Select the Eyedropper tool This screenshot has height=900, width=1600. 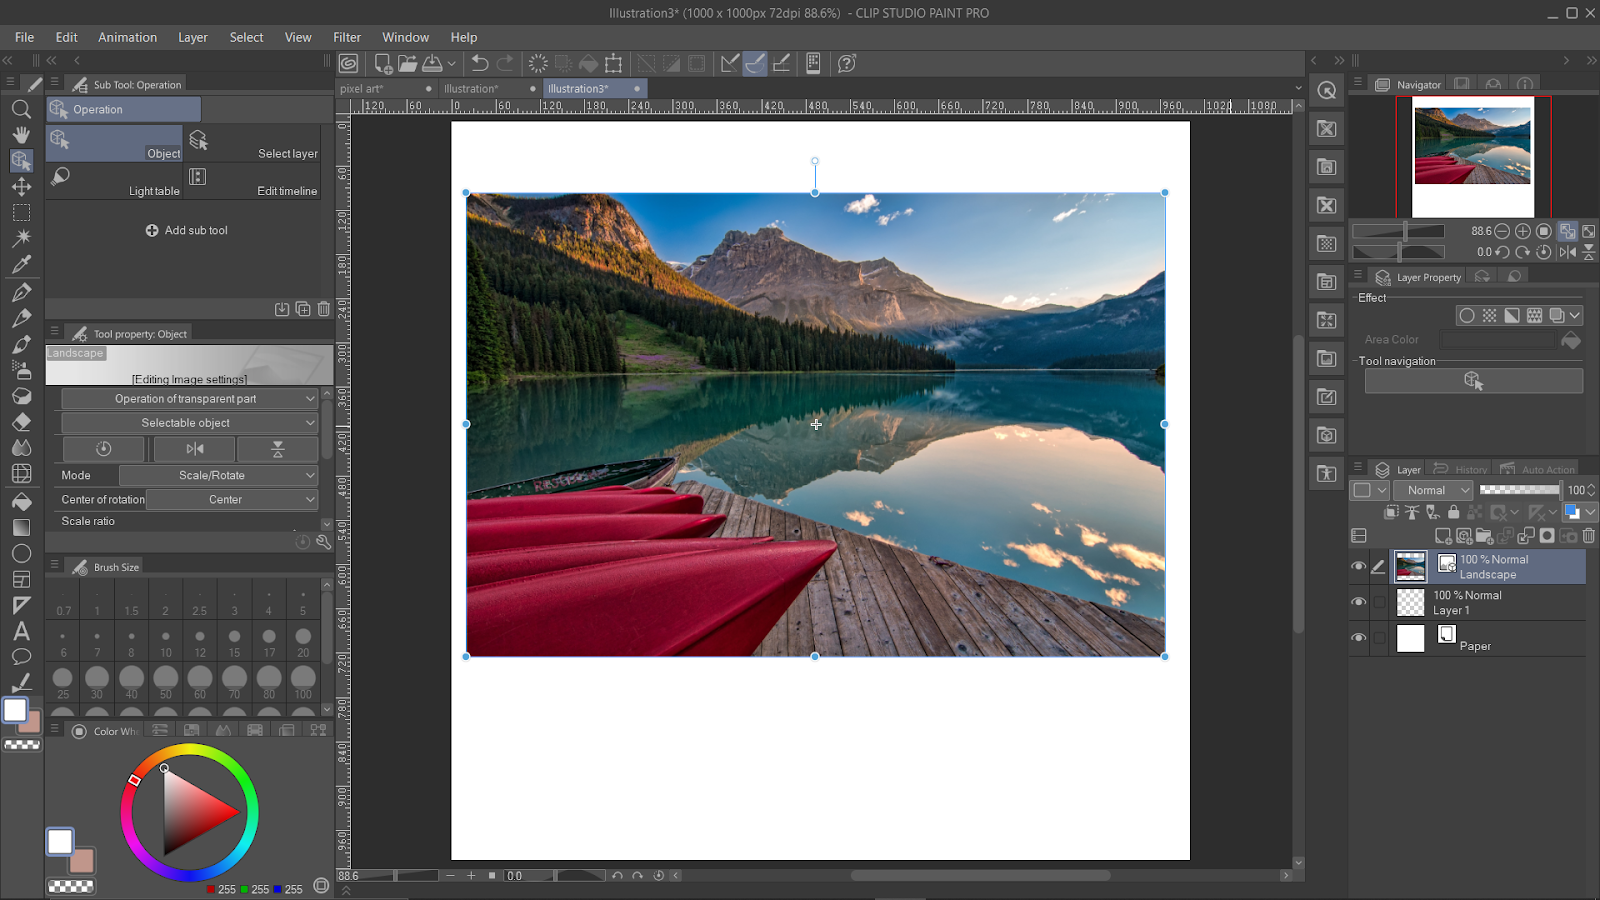(x=21, y=265)
